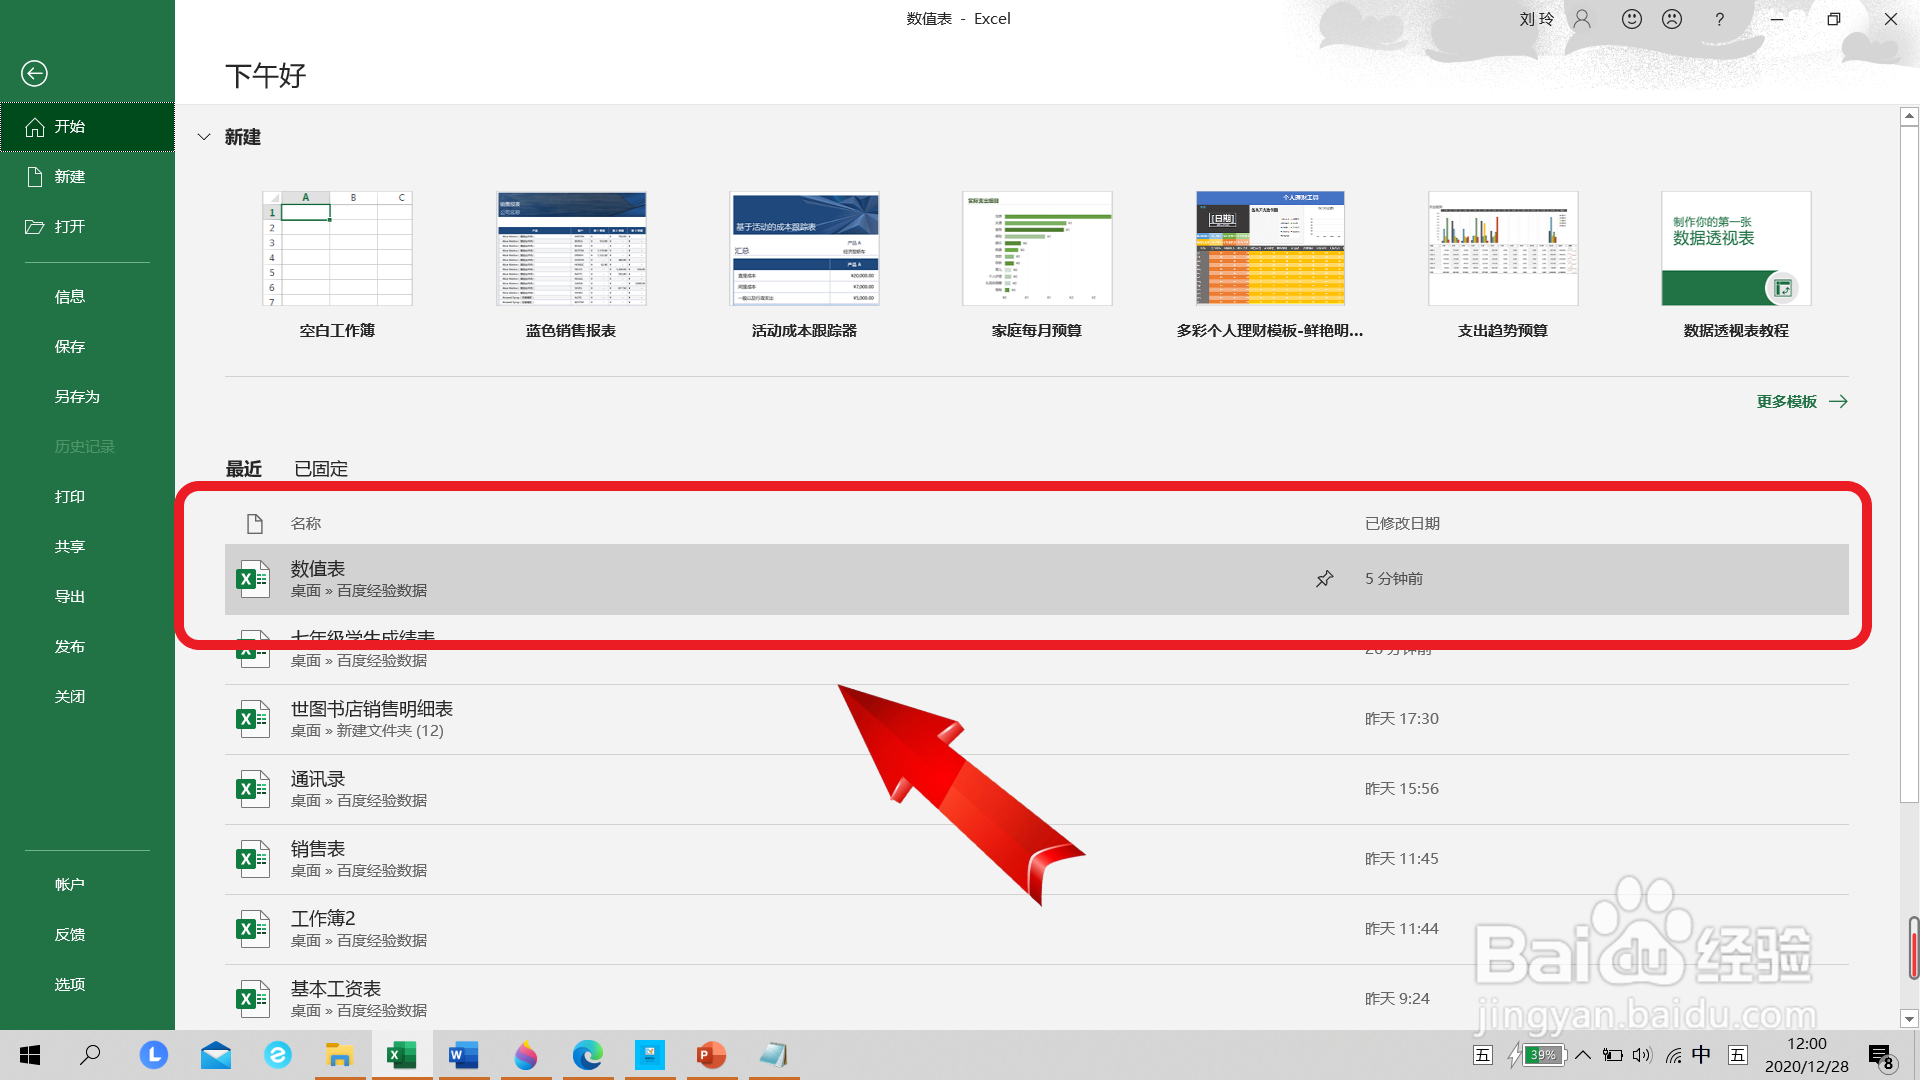Click the scrollbar down arrow
The image size is (1920, 1080).
(1909, 1020)
